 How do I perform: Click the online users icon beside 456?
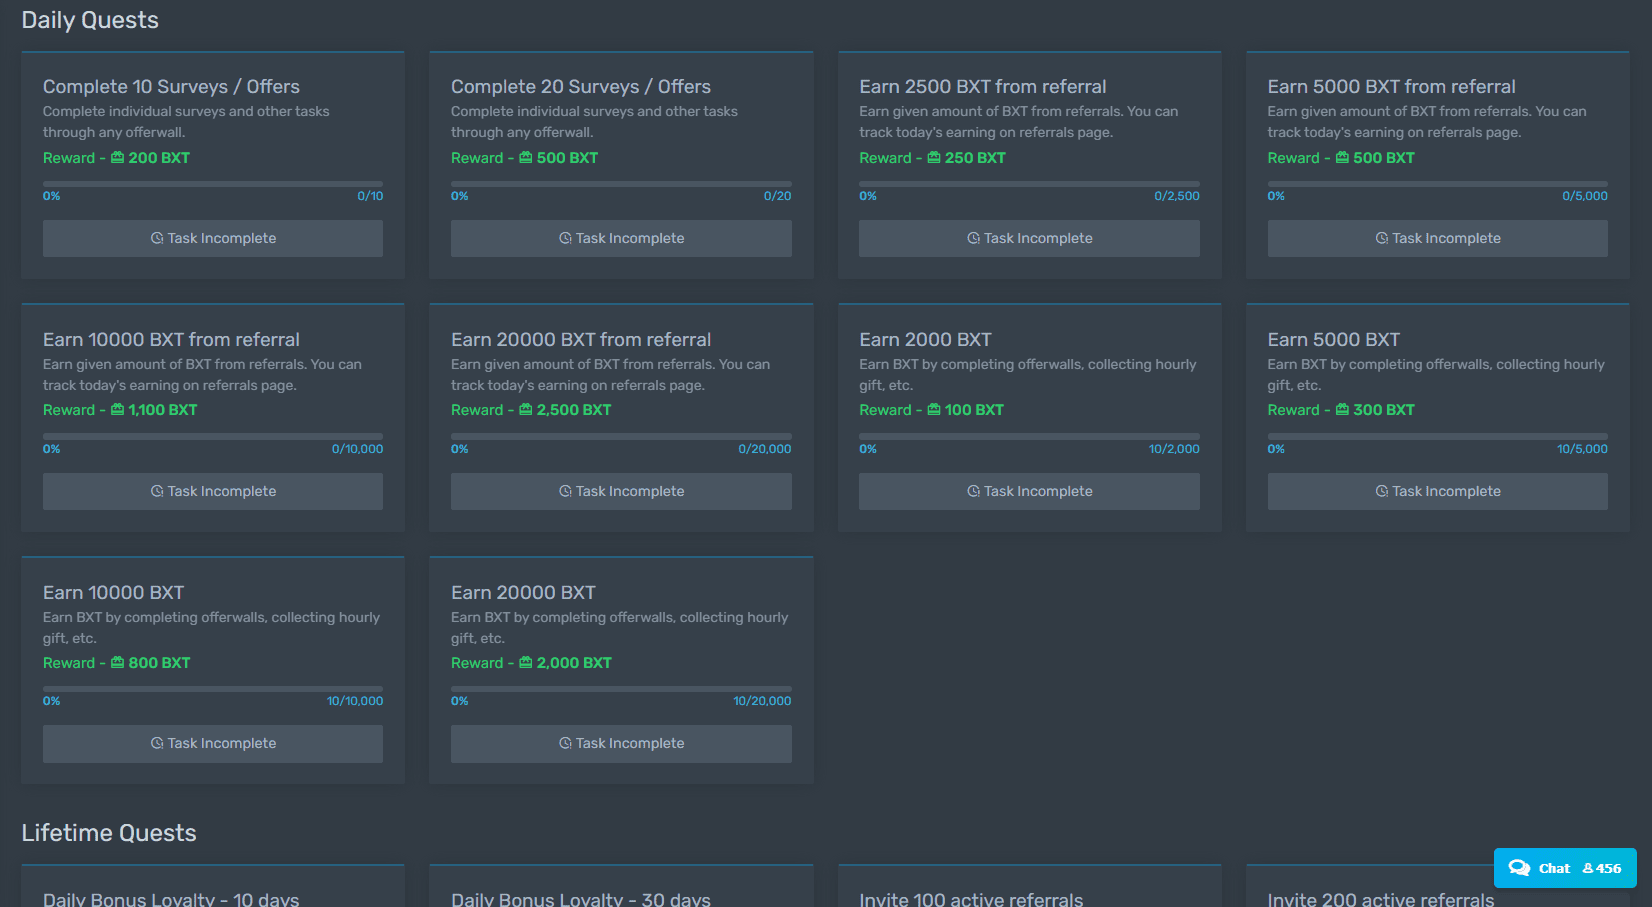(1587, 869)
